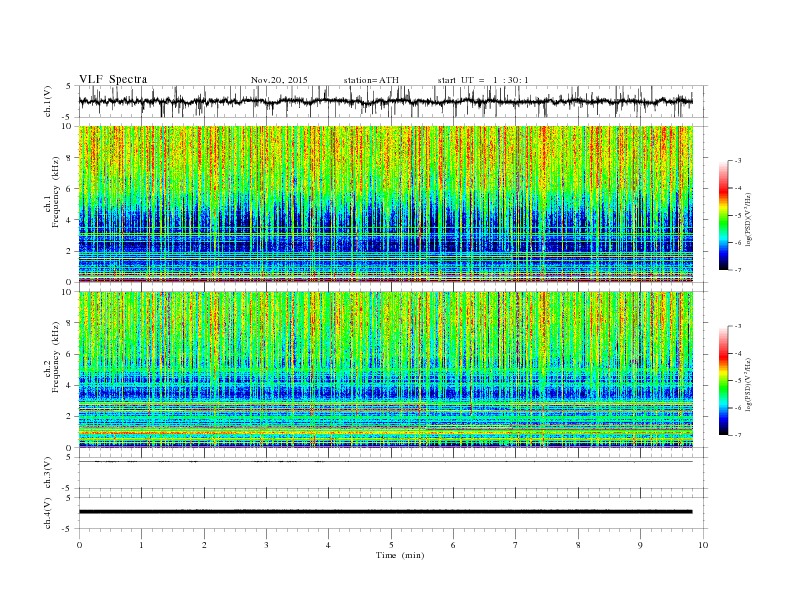Click the '6' kHz tick on ch.1 frequency axis

69,189
